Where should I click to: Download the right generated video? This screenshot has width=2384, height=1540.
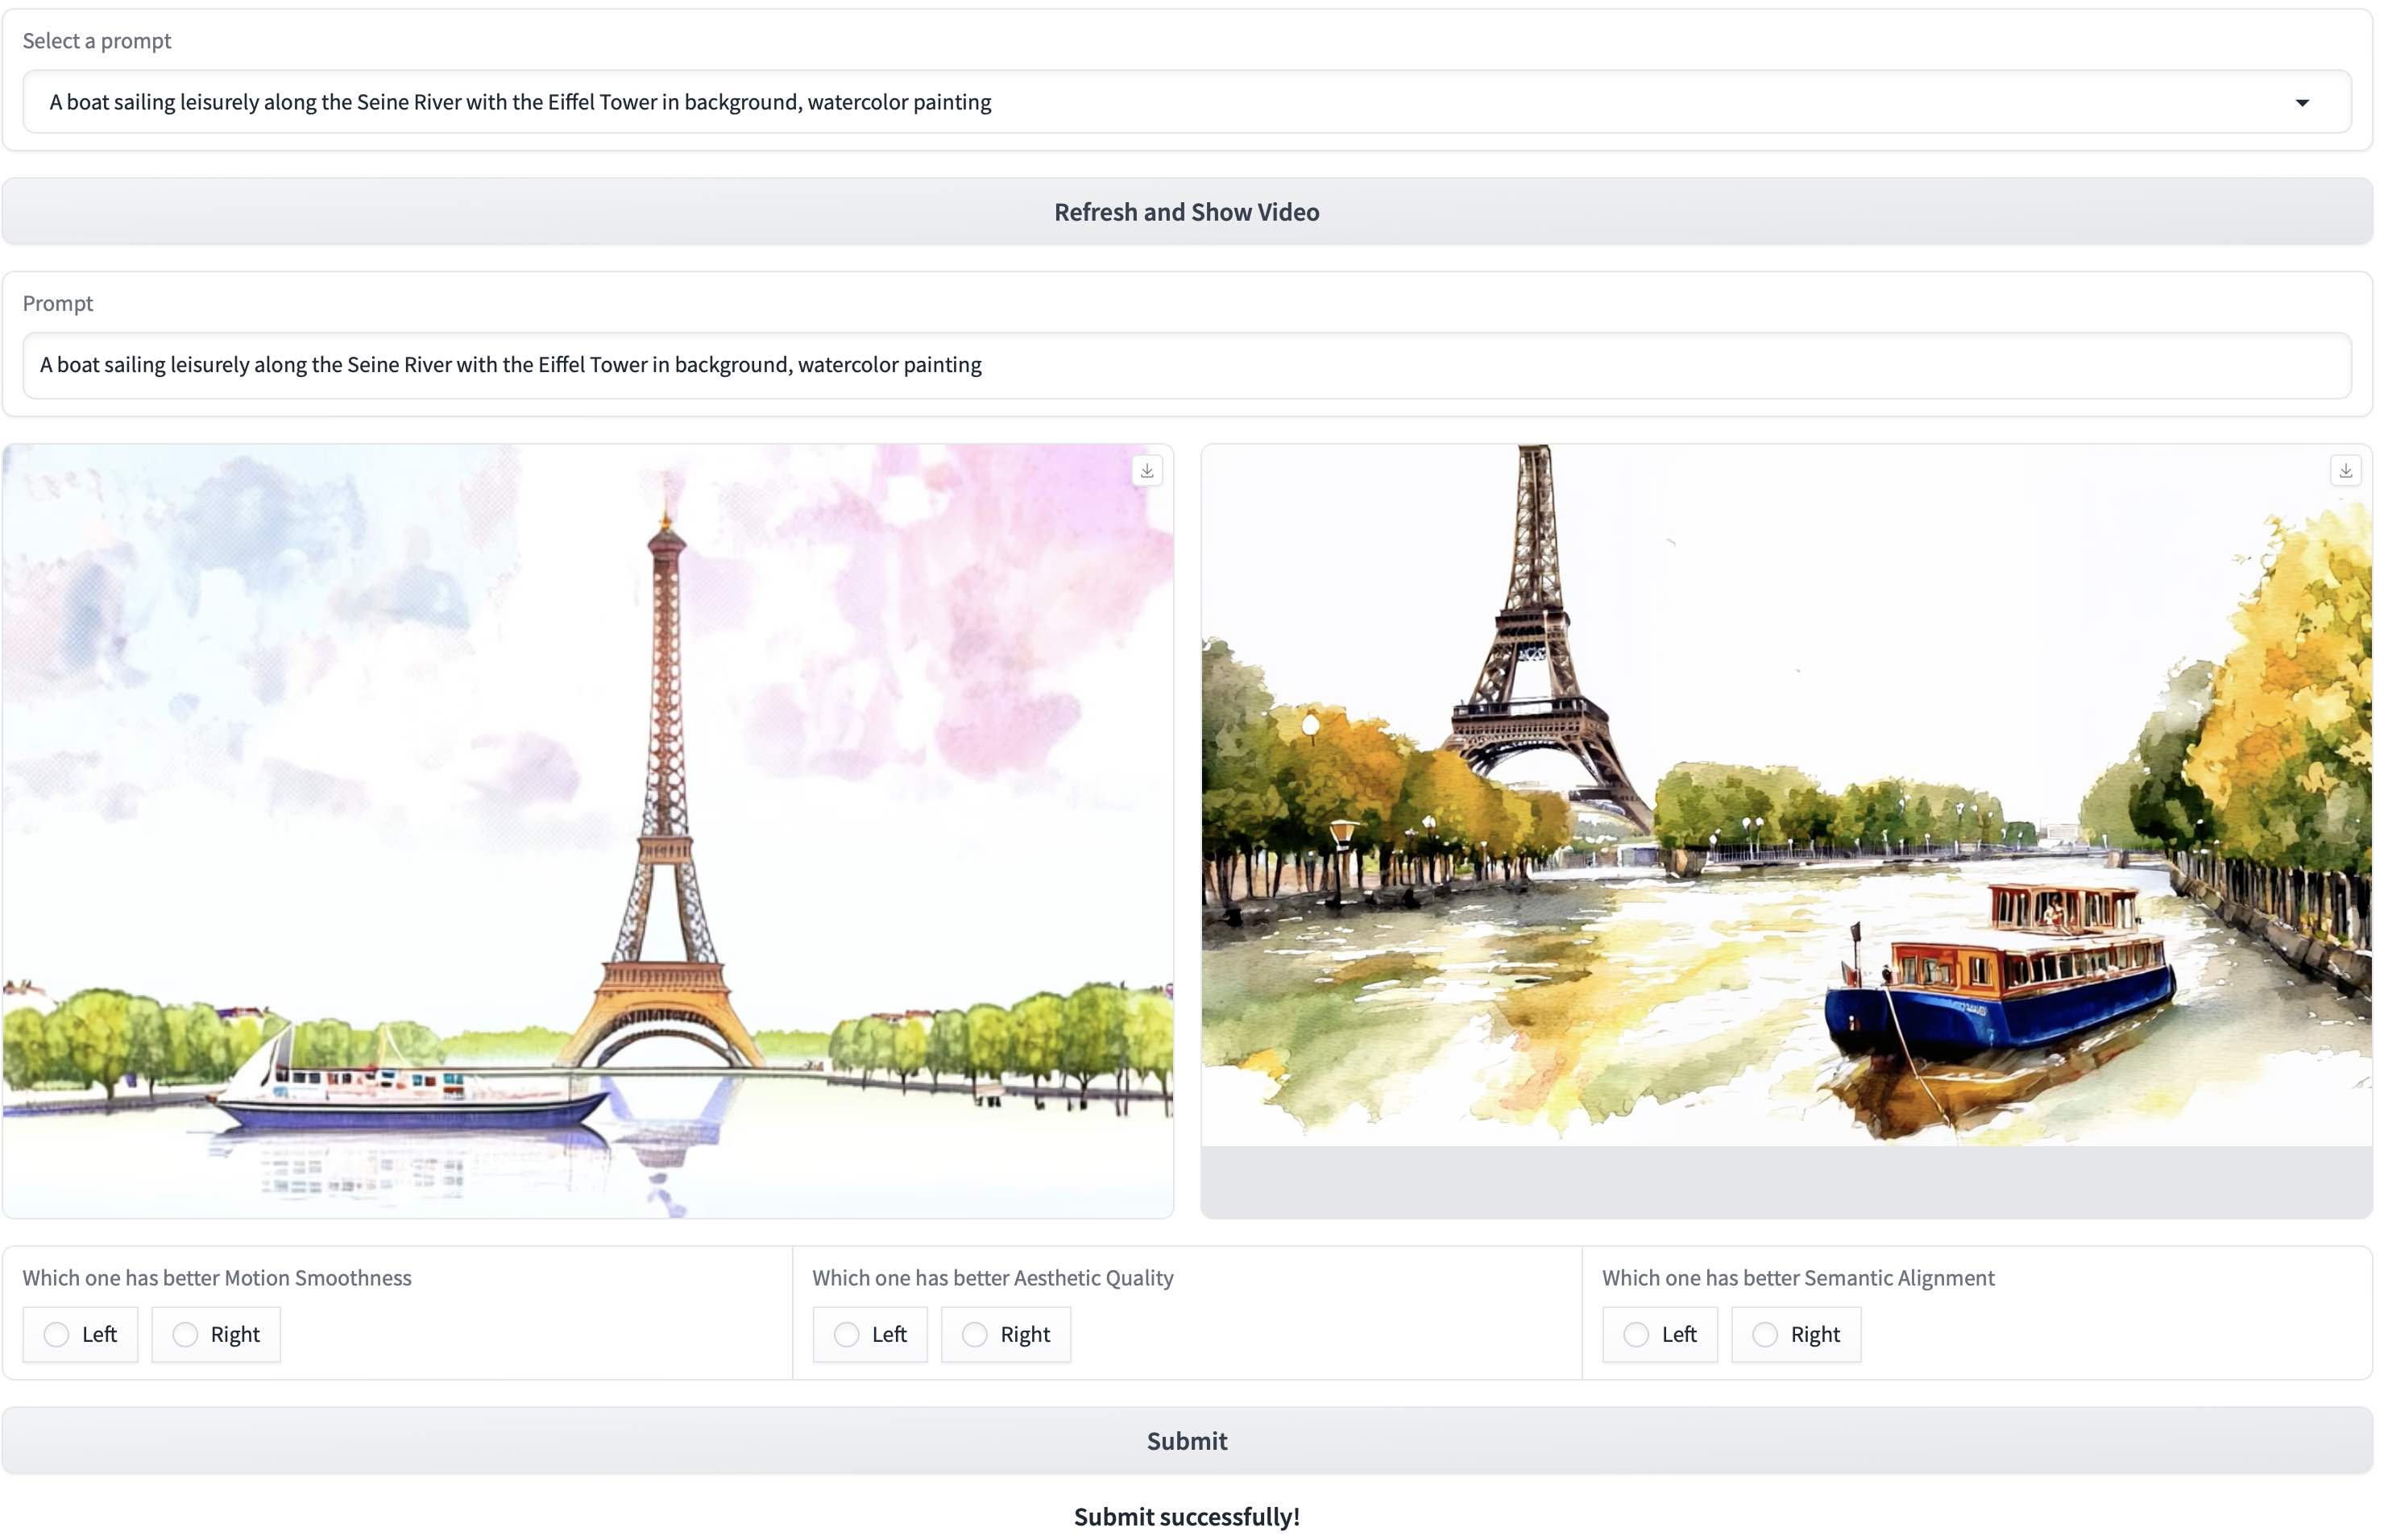pos(2345,470)
